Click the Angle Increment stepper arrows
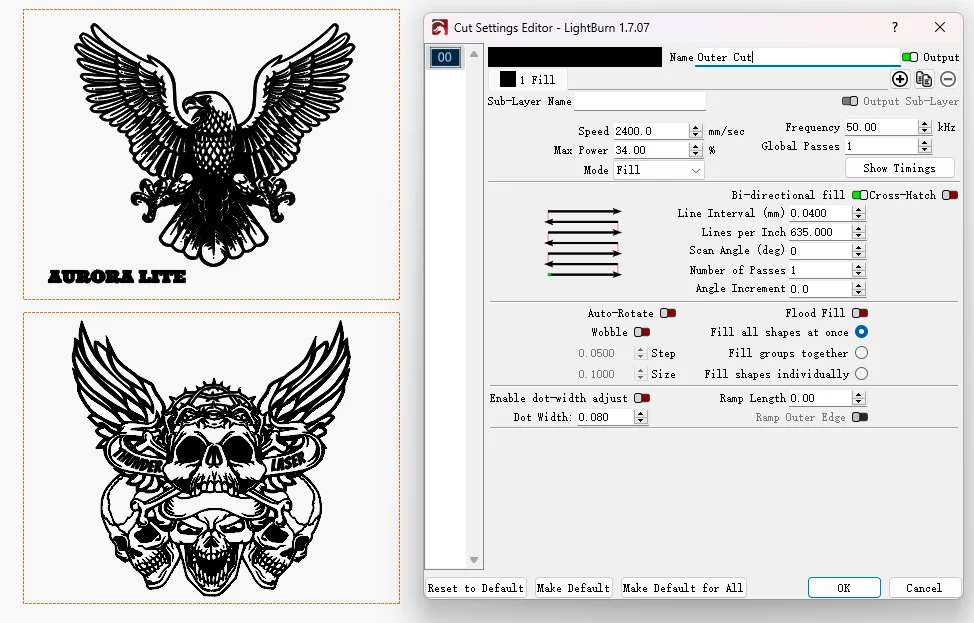The height and width of the screenshot is (623, 974). coord(858,289)
